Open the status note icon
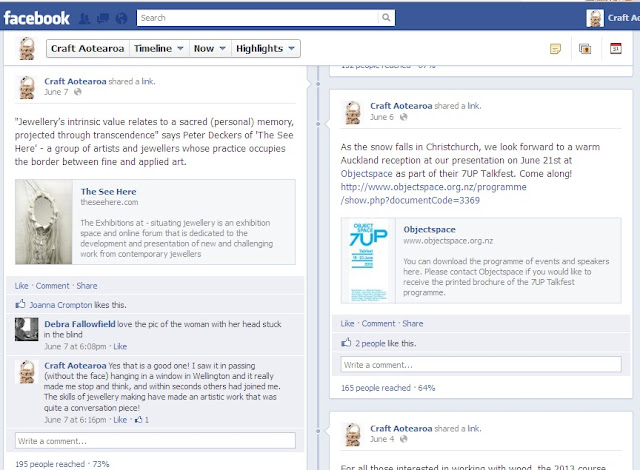Viewport: 640px width, 470px height. [555, 49]
